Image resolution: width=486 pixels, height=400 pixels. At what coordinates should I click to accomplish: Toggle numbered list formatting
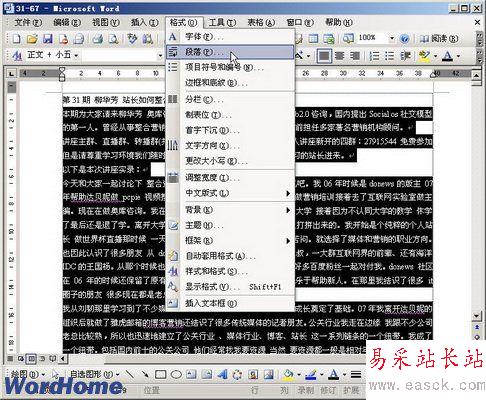click(374, 56)
